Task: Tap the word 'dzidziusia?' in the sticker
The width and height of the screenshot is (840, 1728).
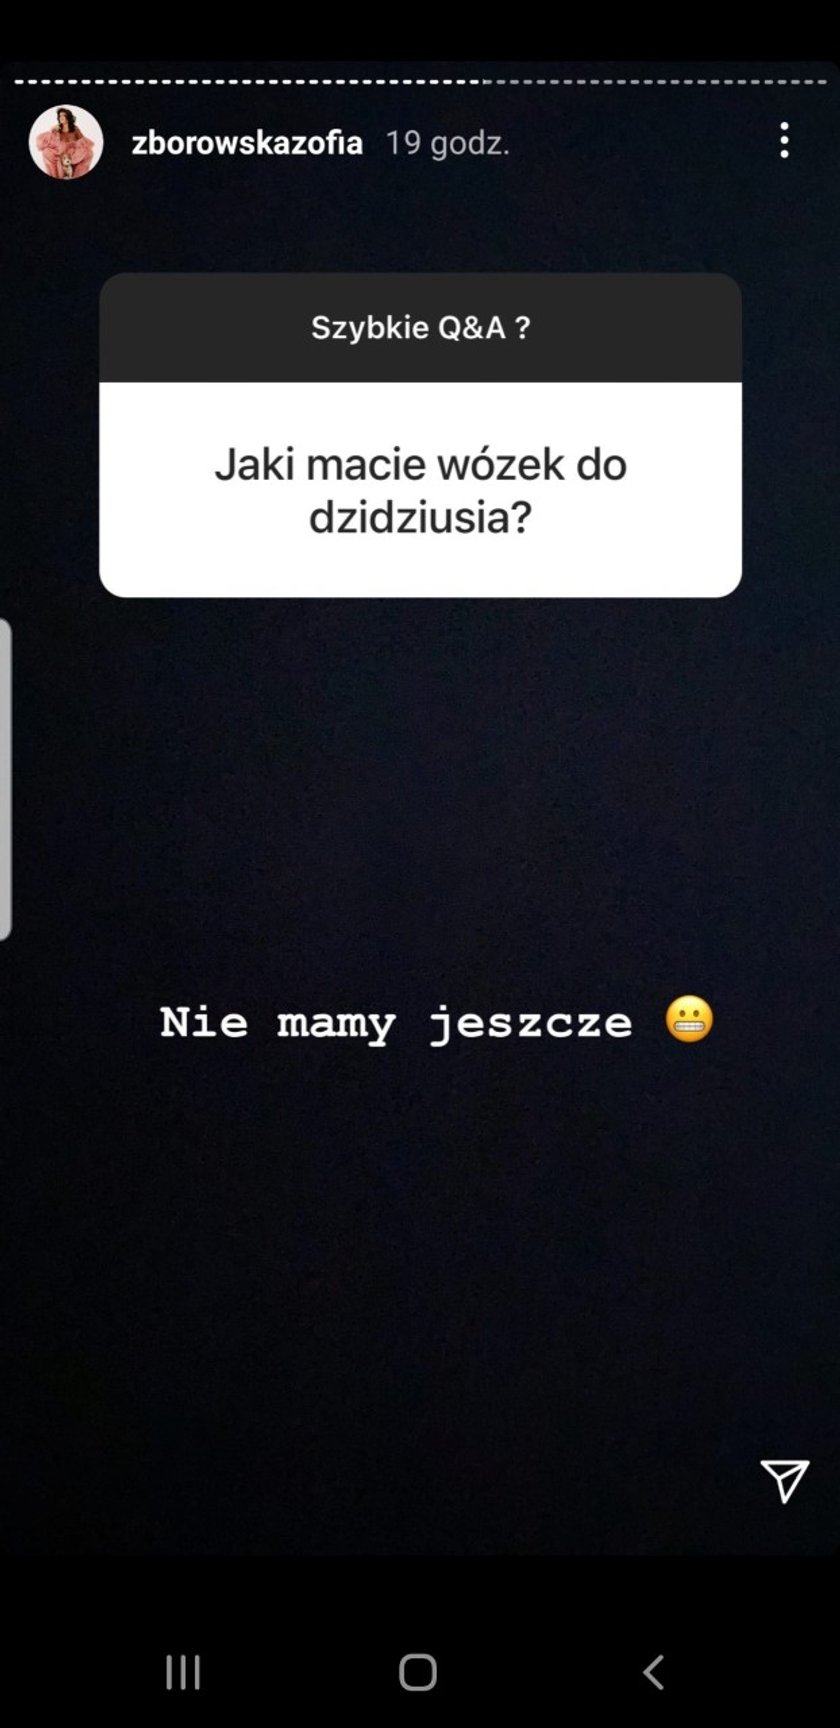Action: click(420, 518)
